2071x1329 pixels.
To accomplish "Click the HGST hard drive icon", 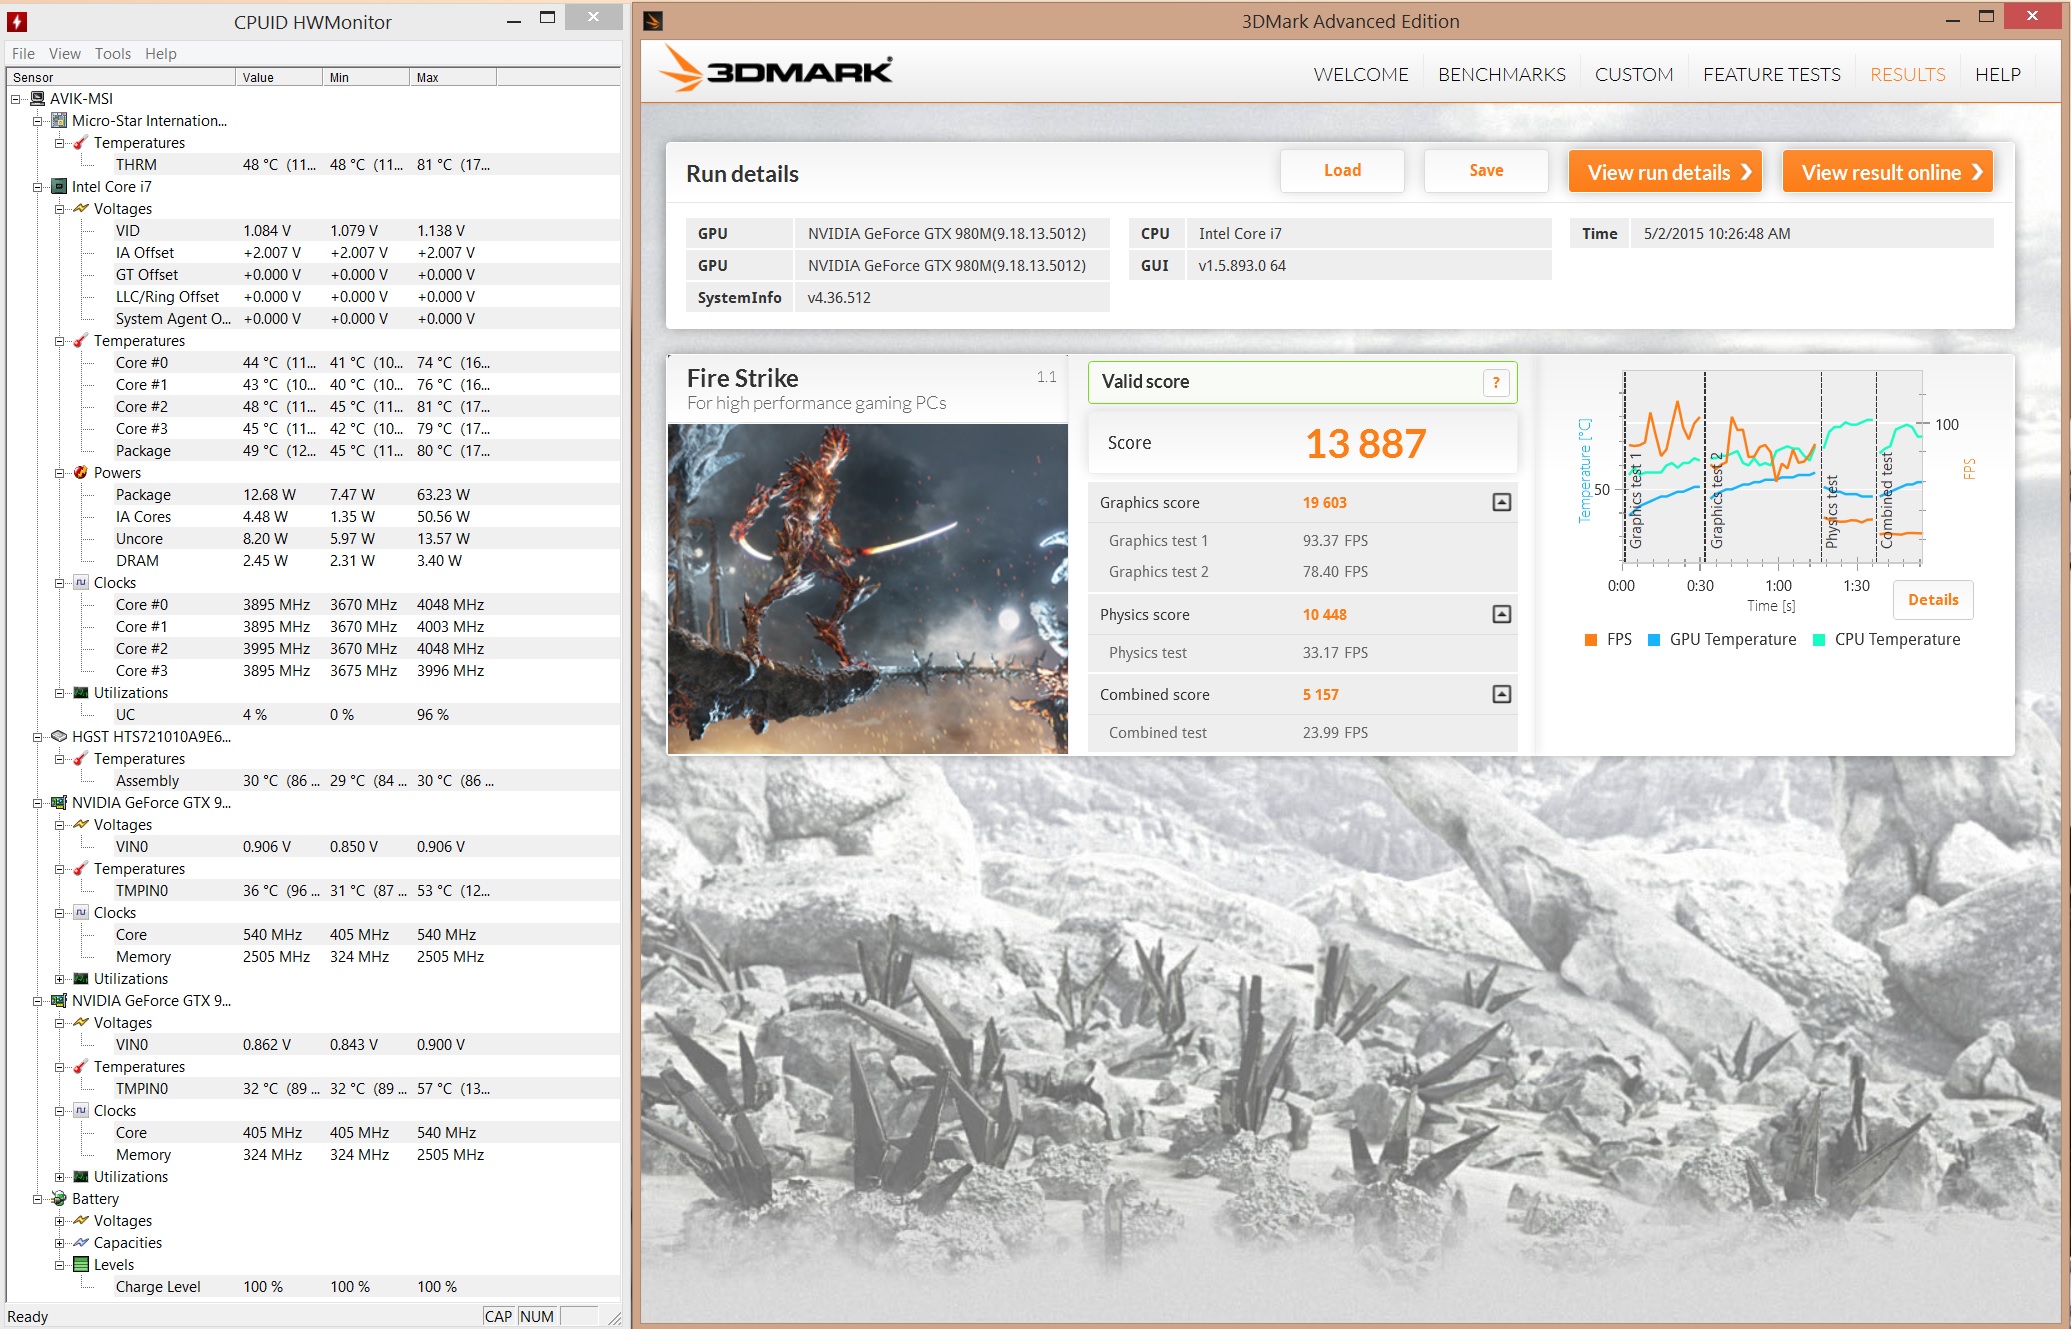I will [x=59, y=736].
